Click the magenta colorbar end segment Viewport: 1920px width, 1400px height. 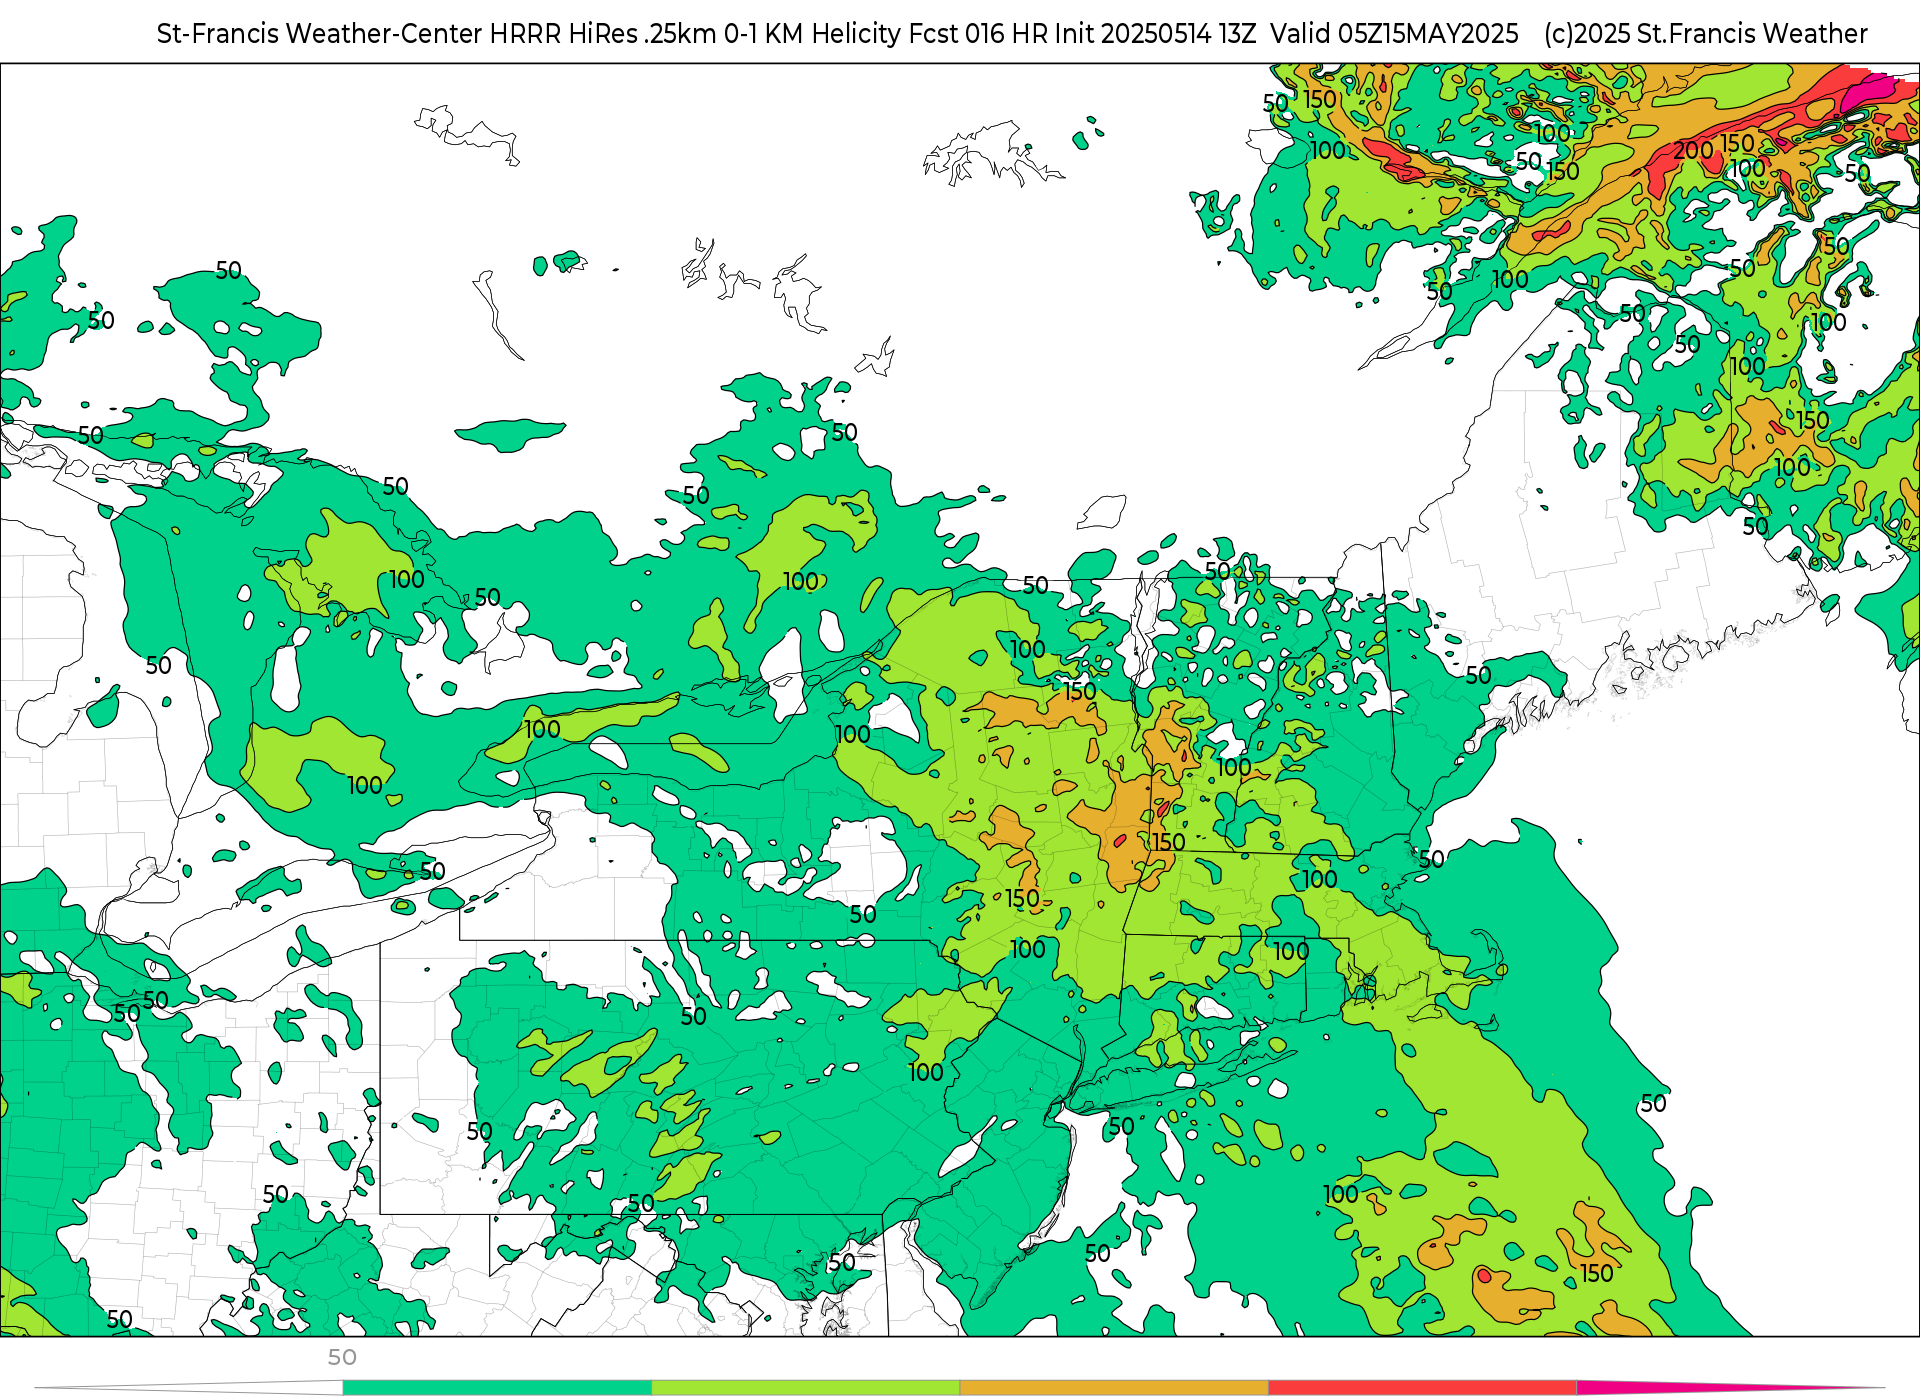[1730, 1388]
